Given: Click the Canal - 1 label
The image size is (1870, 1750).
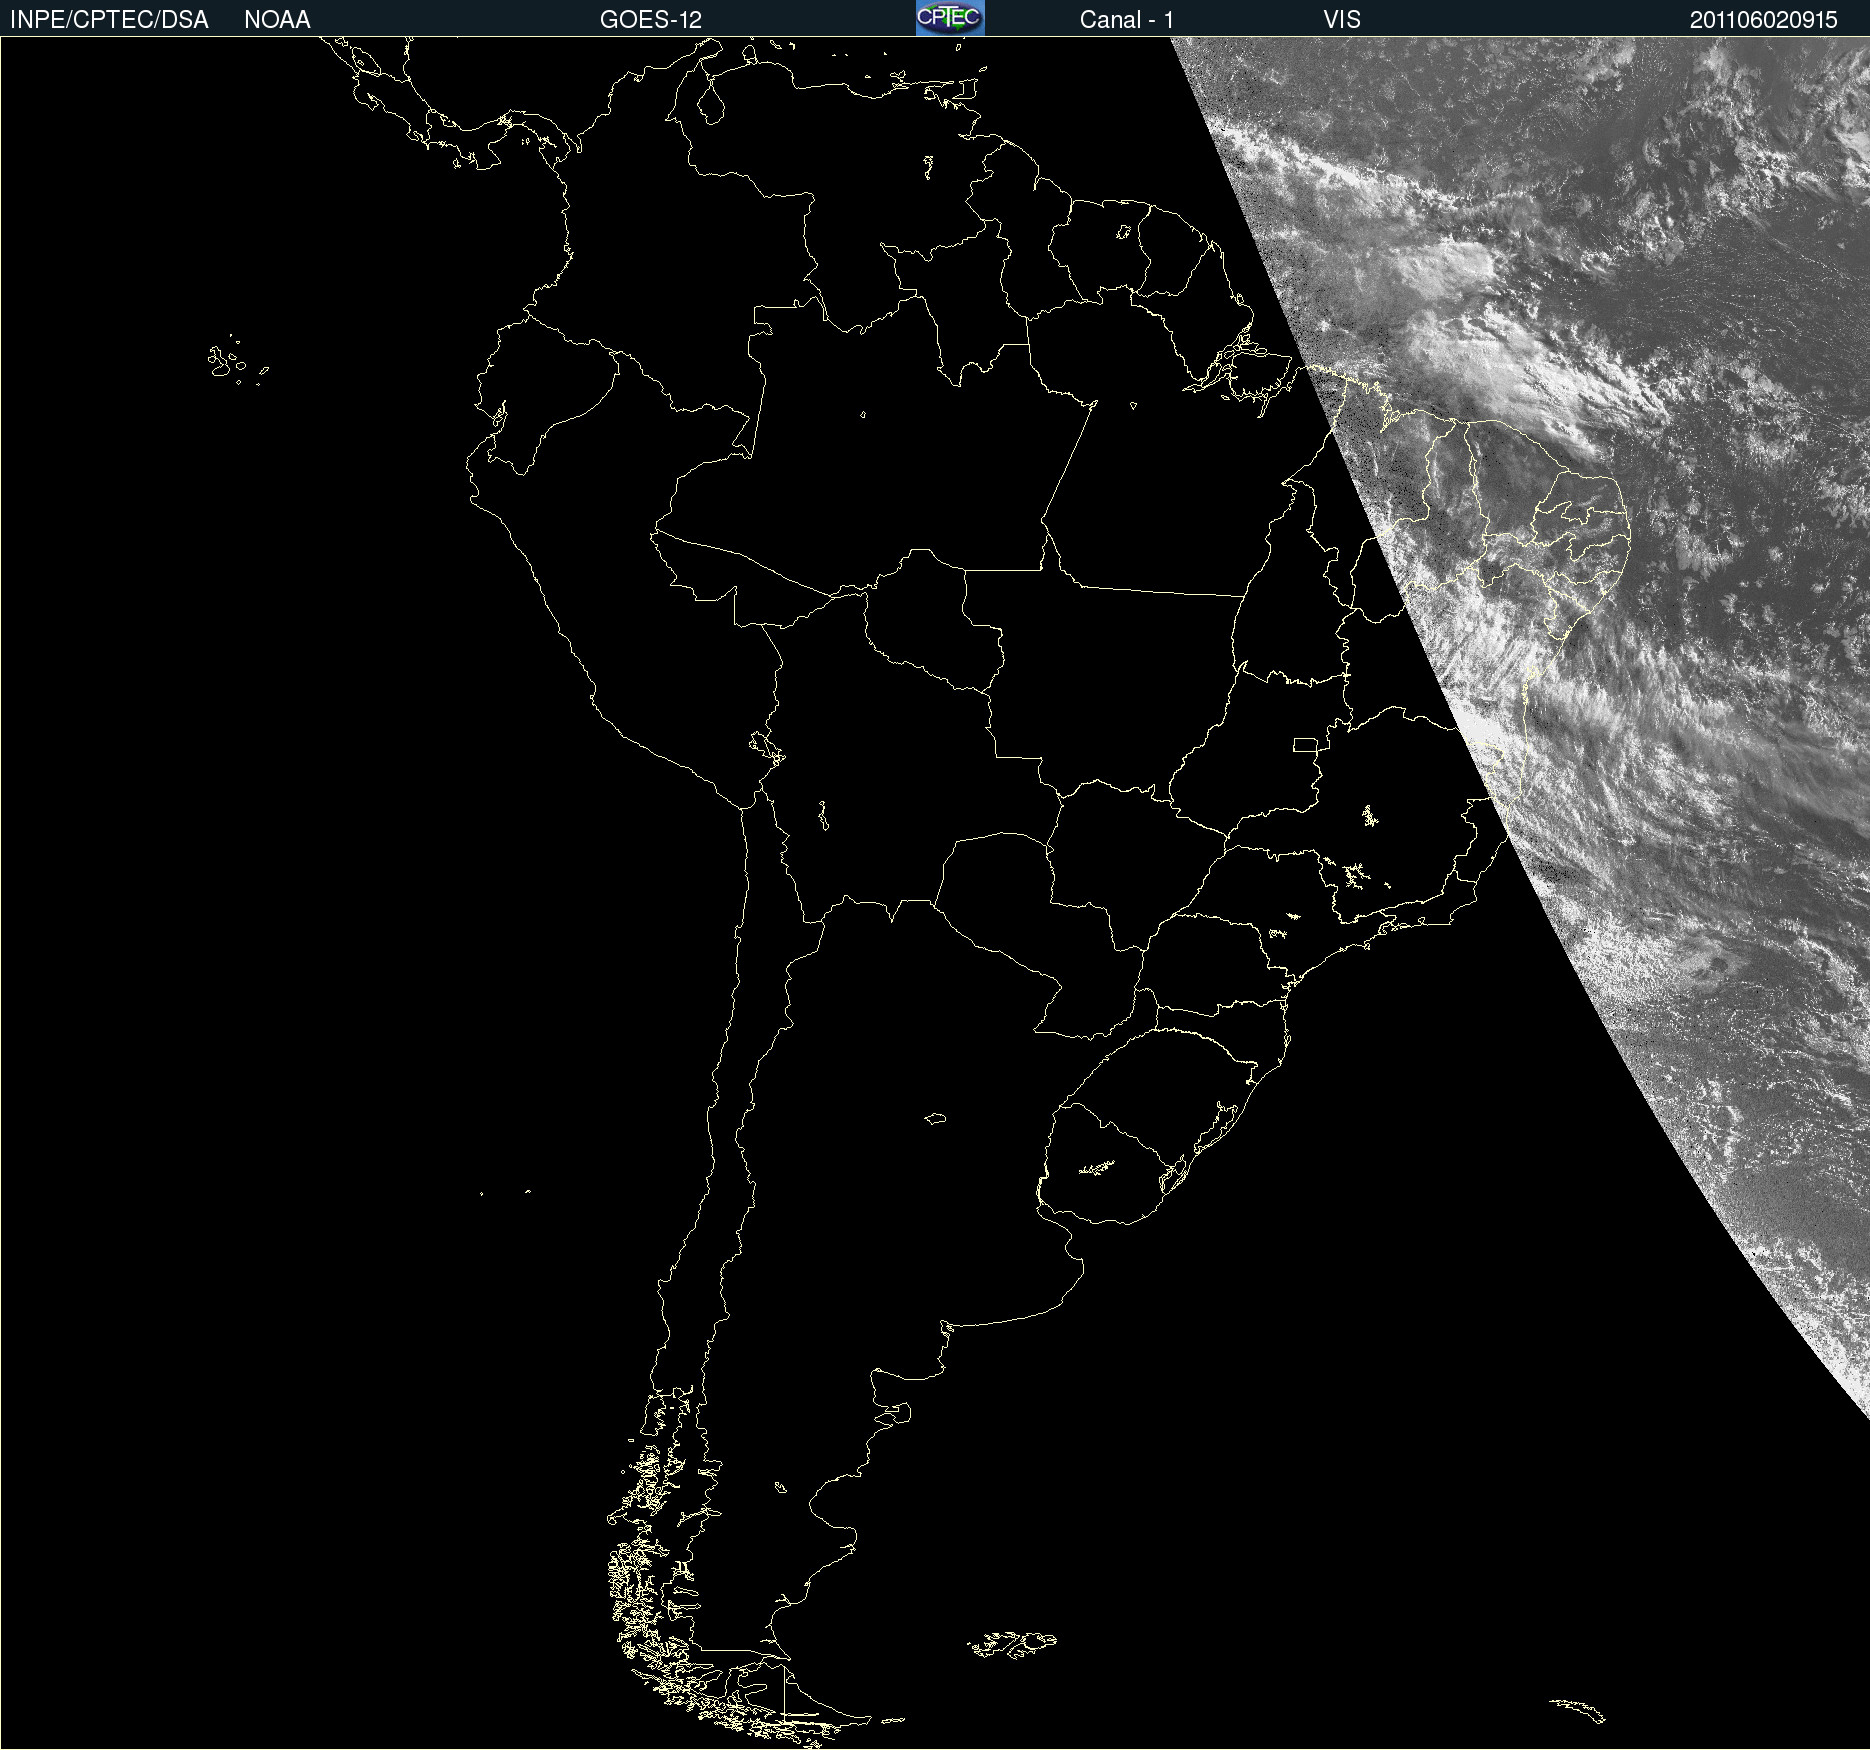Looking at the screenshot, I should point(1127,20).
